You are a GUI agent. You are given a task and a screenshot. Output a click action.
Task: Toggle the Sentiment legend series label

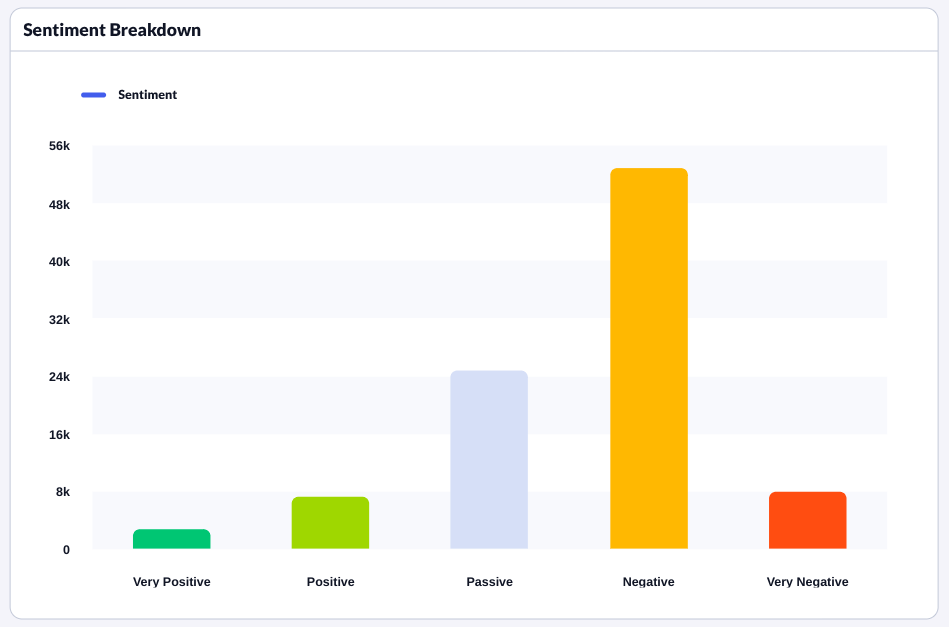pyautogui.click(x=147, y=95)
